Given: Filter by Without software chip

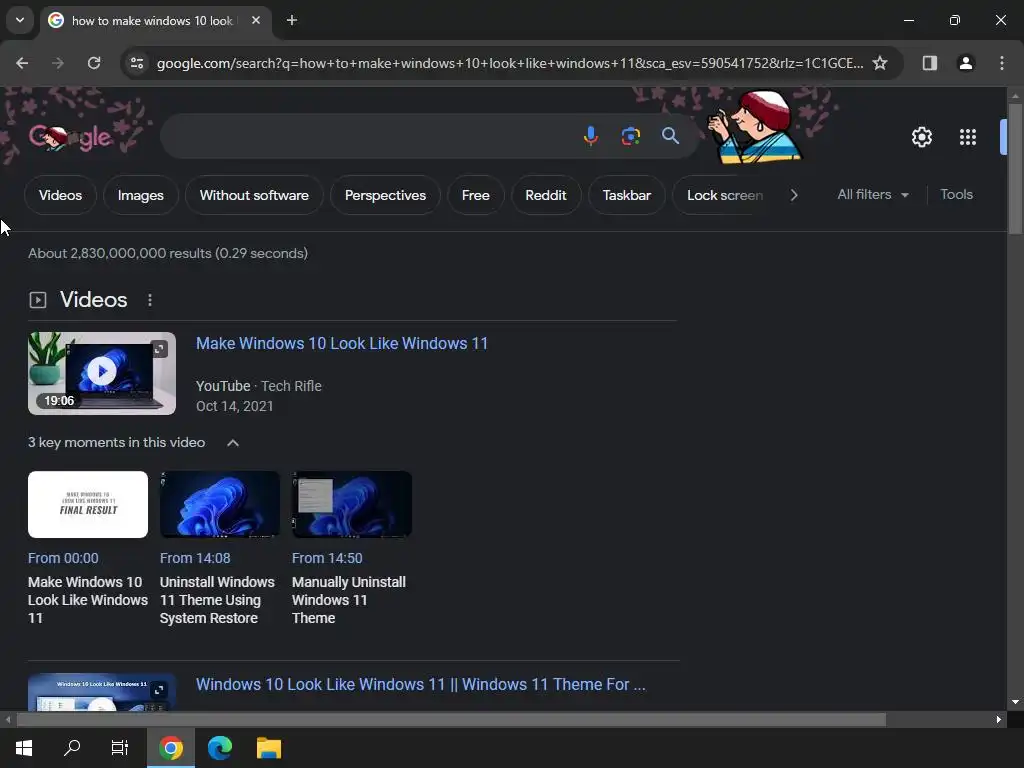Looking at the screenshot, I should pyautogui.click(x=254, y=195).
